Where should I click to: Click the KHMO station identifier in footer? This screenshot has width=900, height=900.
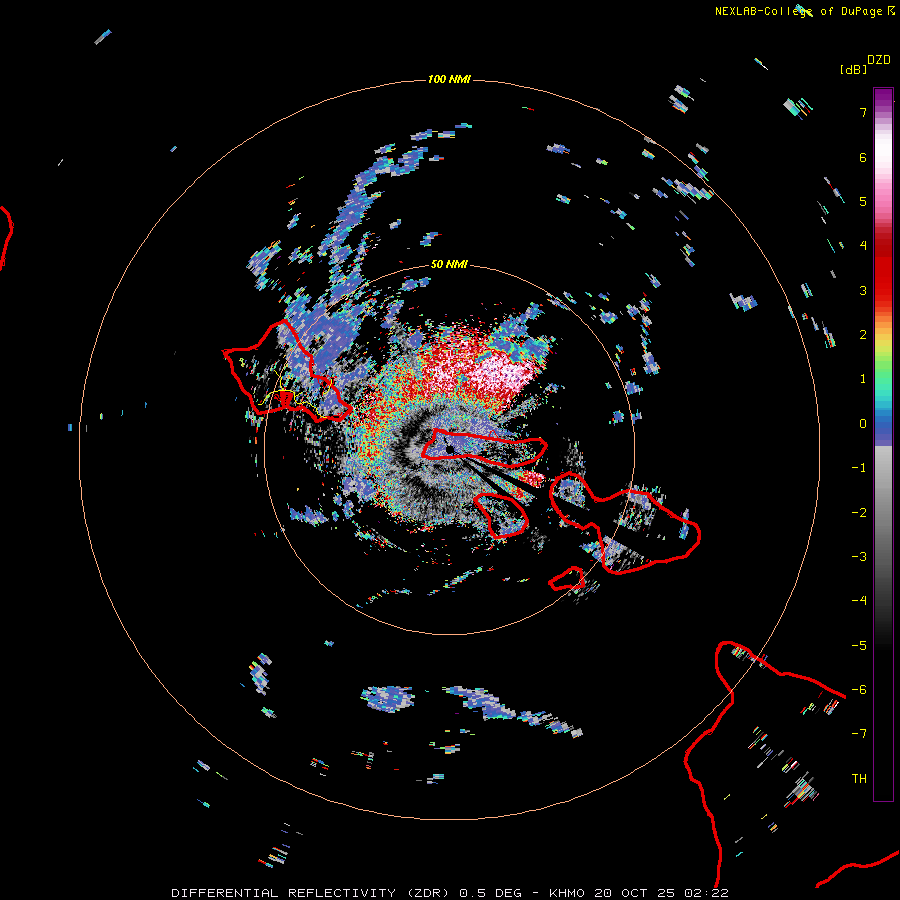pos(567,893)
